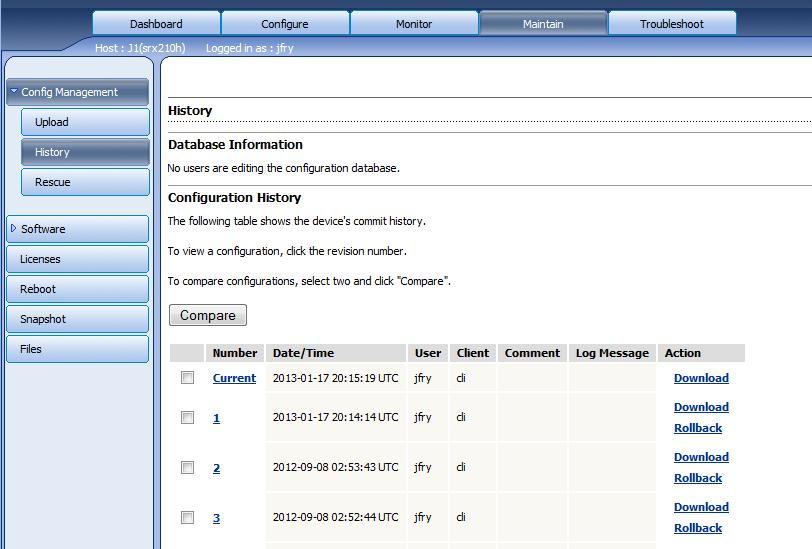The width and height of the screenshot is (812, 549).
Task: Open the Snapshot sidebar item
Action: 78,319
